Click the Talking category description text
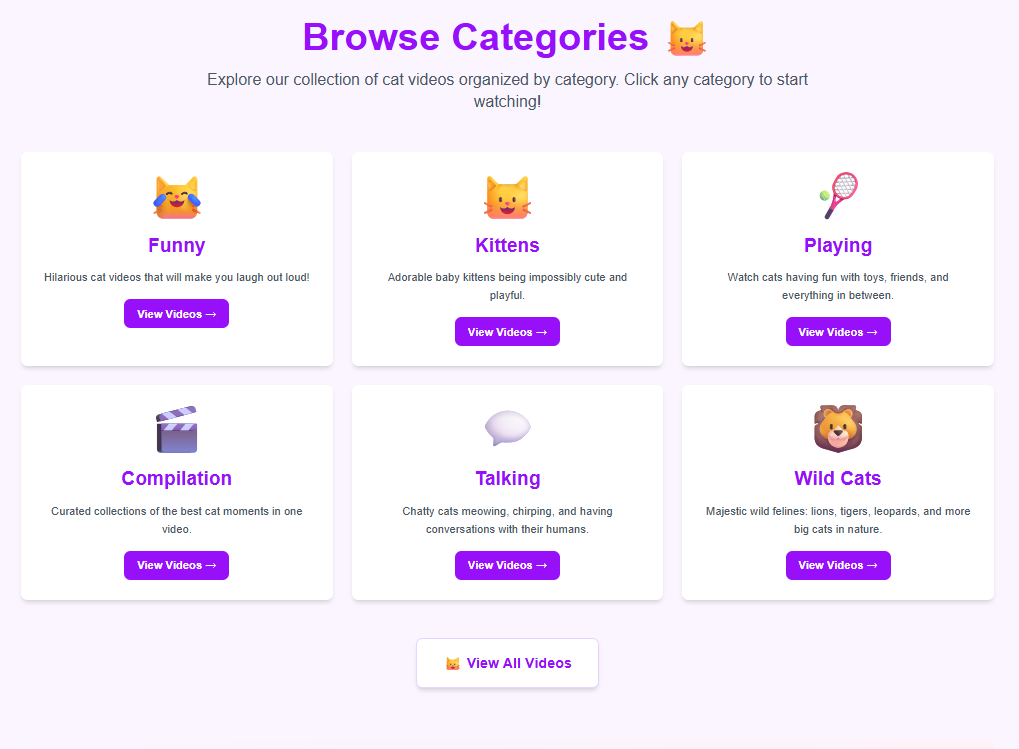 (507, 520)
